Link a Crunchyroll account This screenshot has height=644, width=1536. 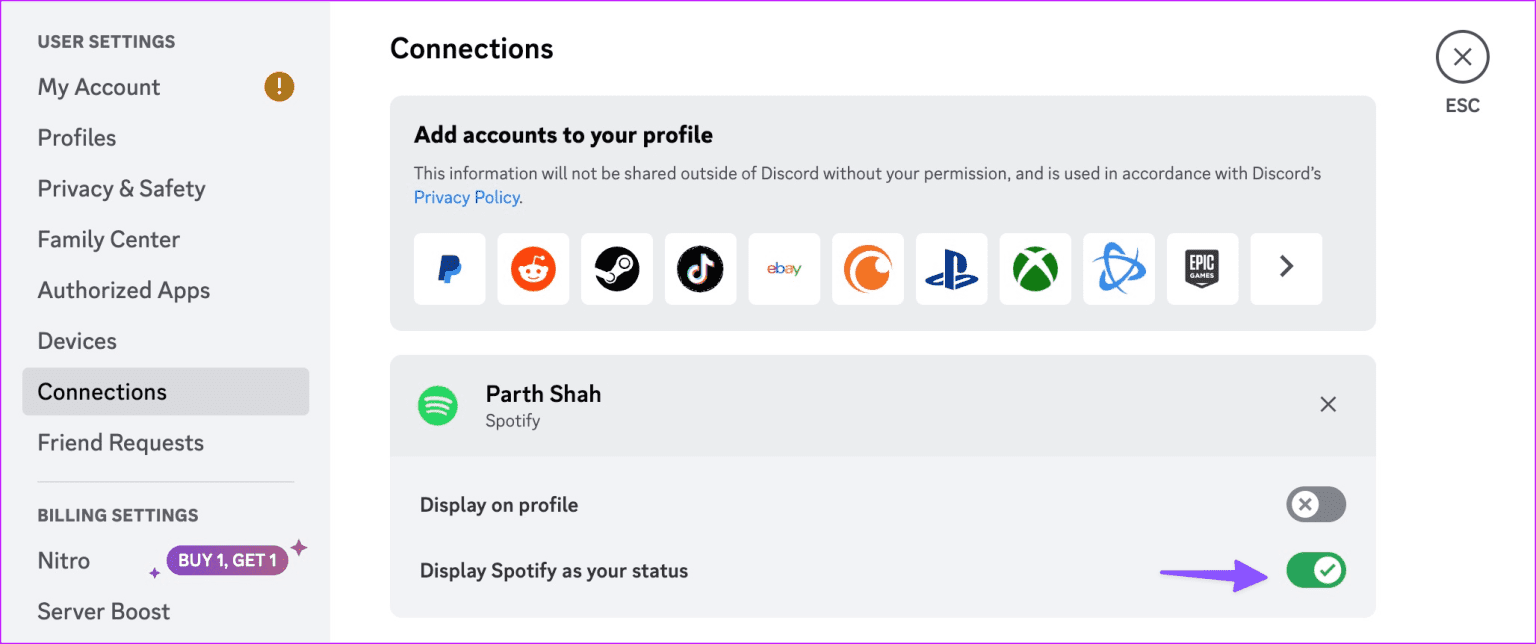click(x=867, y=269)
